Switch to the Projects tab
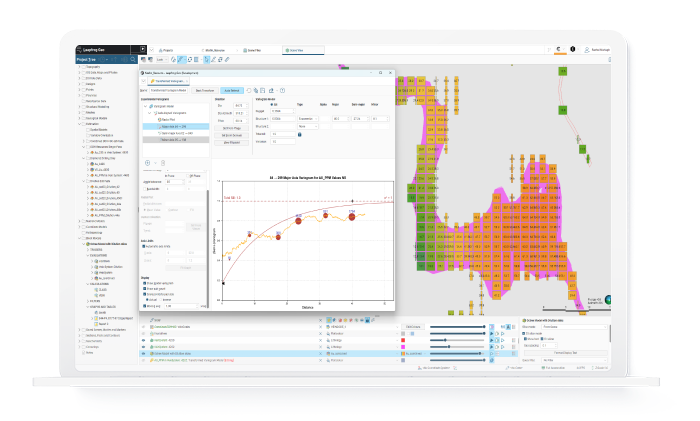The width and height of the screenshot is (700, 421). (166, 50)
